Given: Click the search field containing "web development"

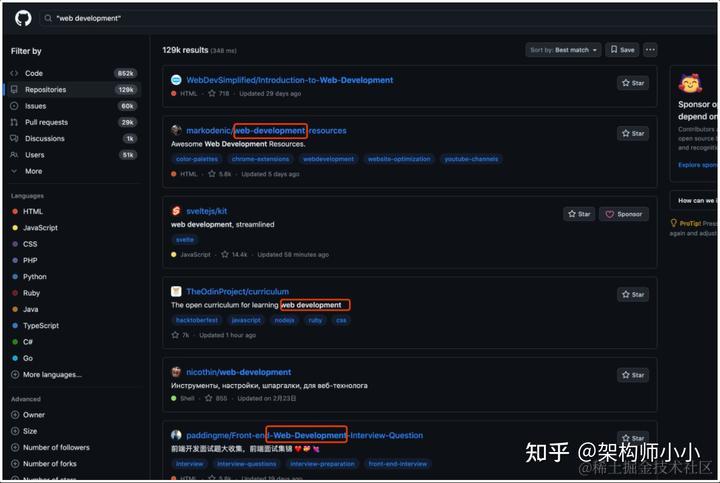Looking at the screenshot, I should point(379,18).
